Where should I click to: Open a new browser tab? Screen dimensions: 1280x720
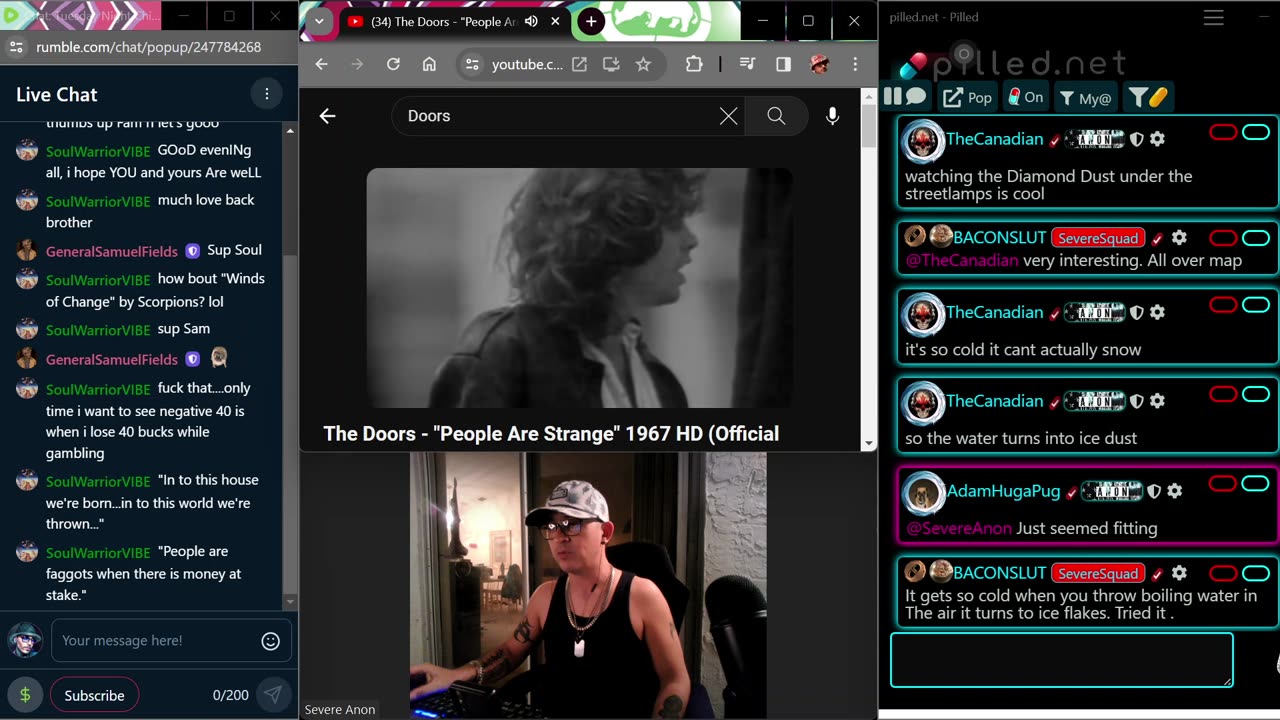tap(591, 21)
